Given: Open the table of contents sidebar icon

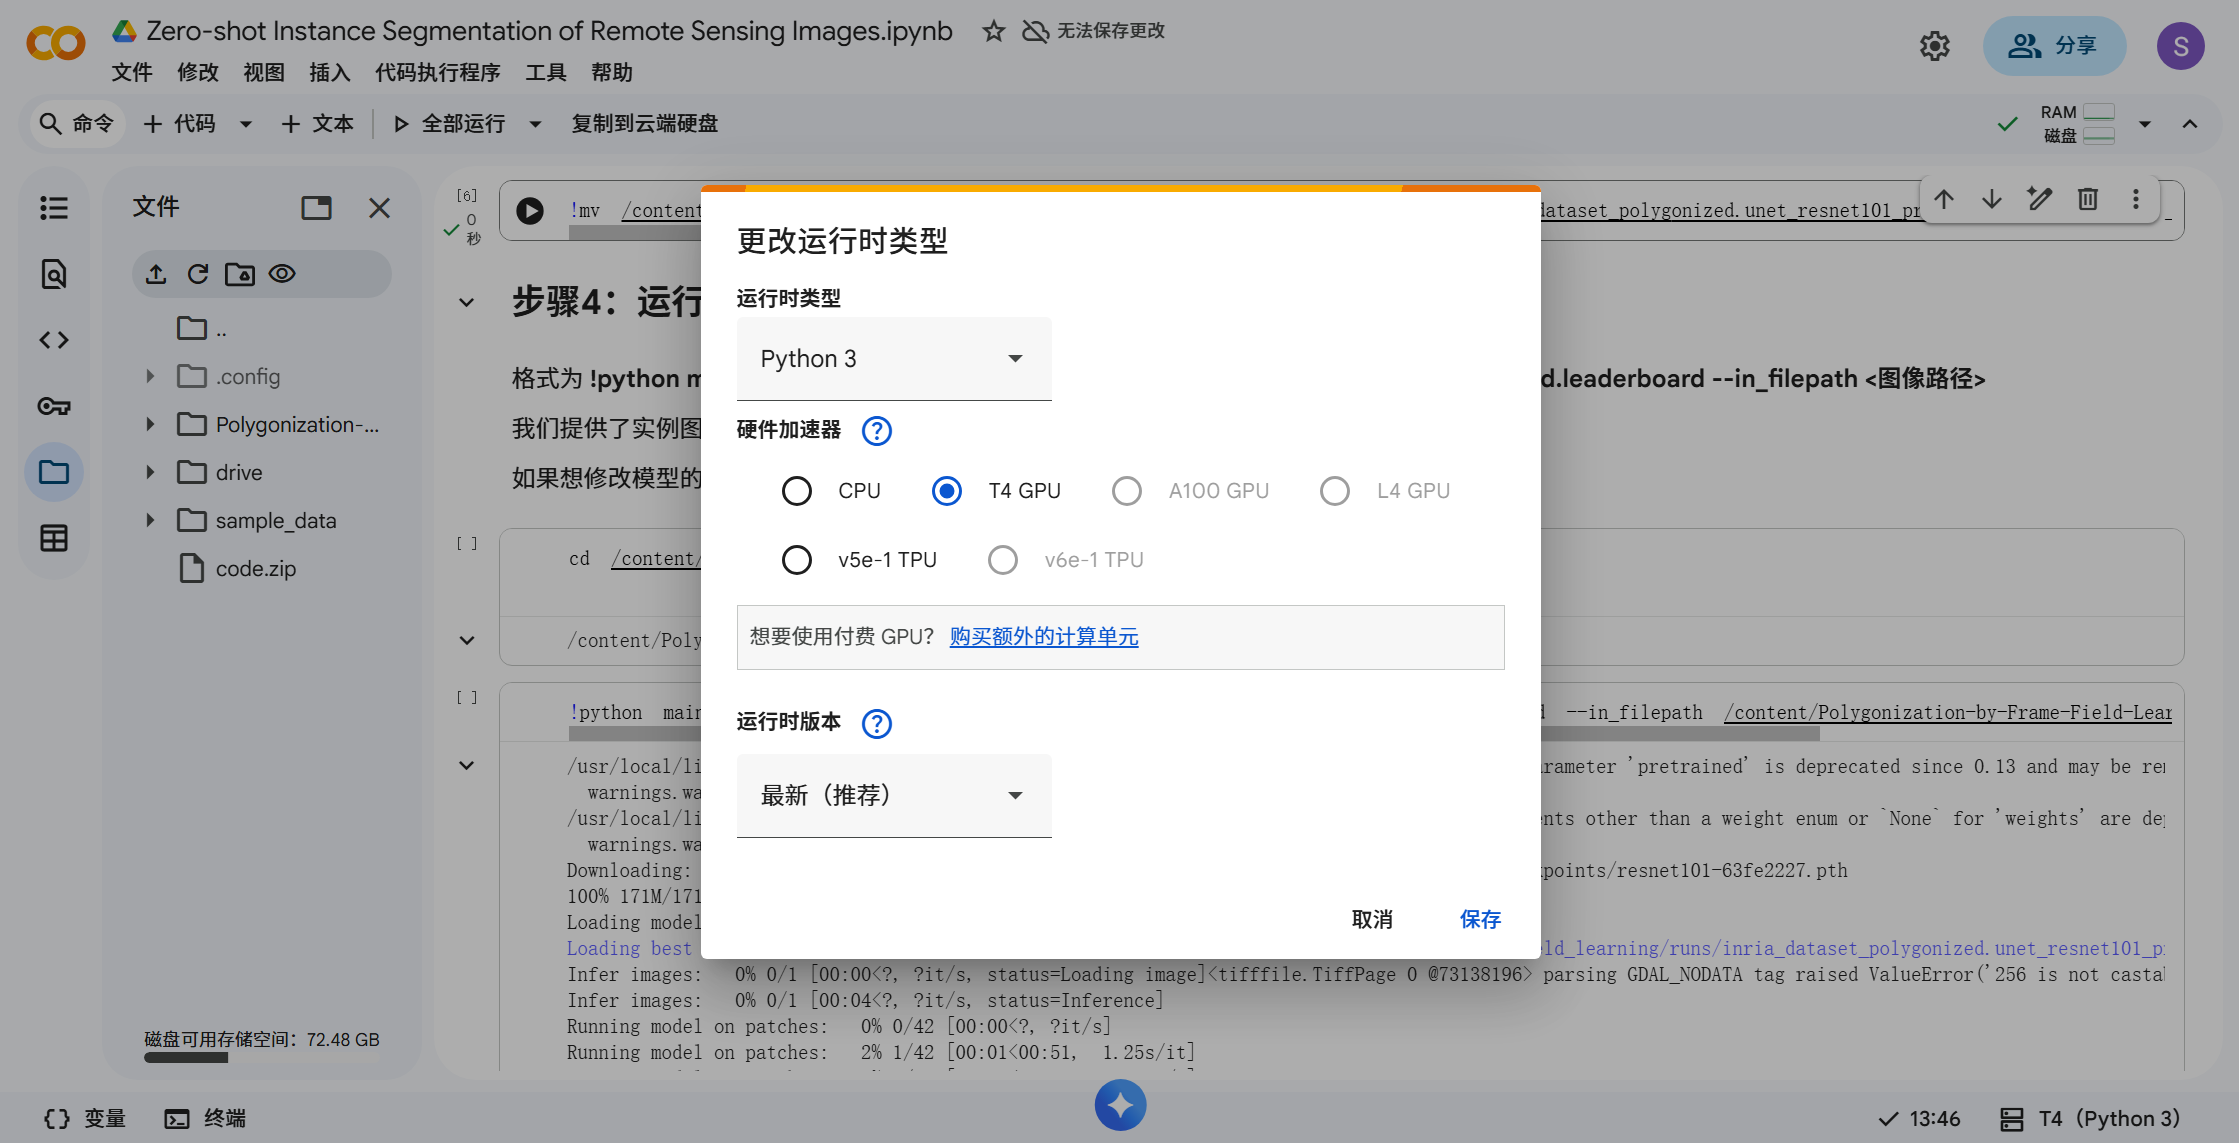Looking at the screenshot, I should pos(54,208).
